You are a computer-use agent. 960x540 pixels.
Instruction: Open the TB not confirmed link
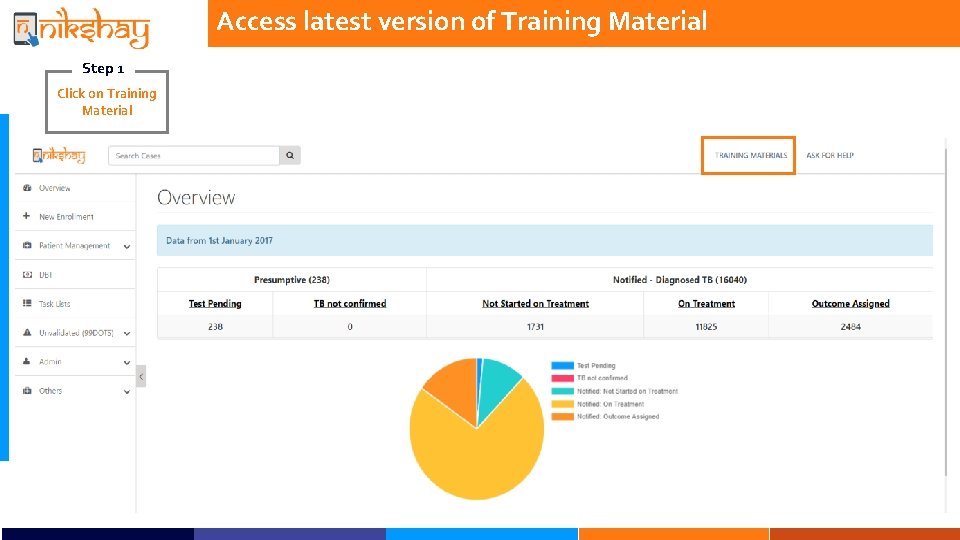point(350,304)
